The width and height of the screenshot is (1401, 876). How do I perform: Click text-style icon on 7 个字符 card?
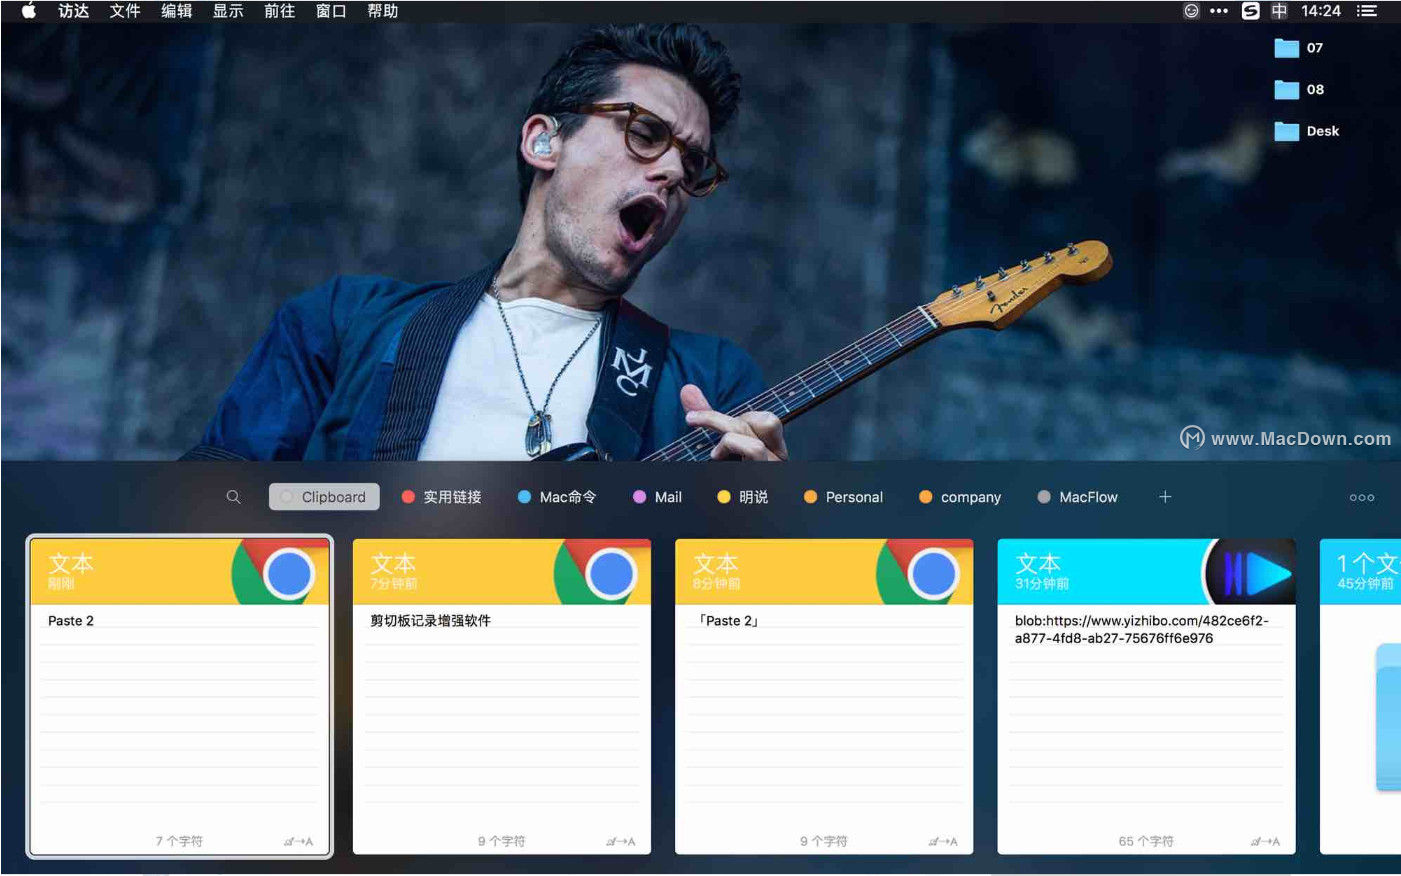click(x=298, y=842)
